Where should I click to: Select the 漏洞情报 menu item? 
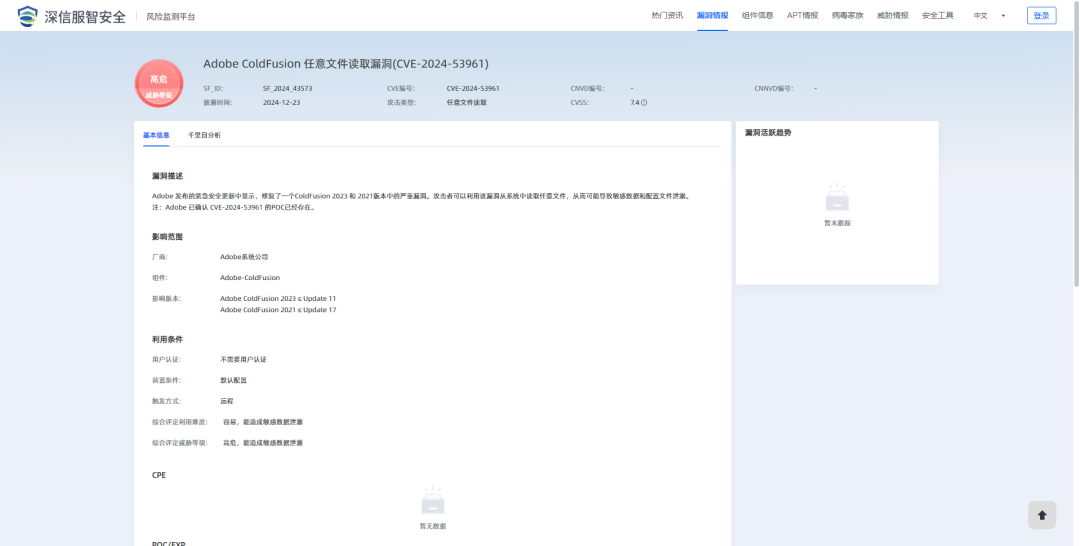tap(712, 16)
